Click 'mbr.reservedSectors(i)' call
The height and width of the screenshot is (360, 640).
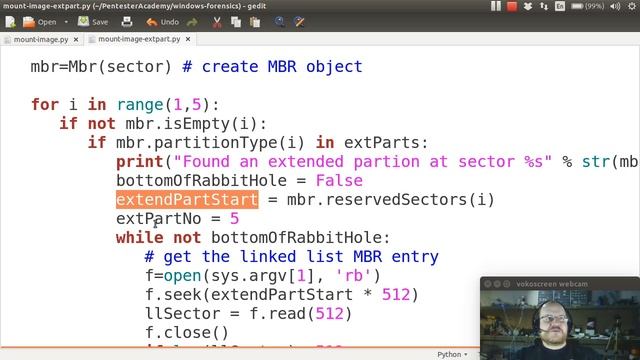[391, 200]
